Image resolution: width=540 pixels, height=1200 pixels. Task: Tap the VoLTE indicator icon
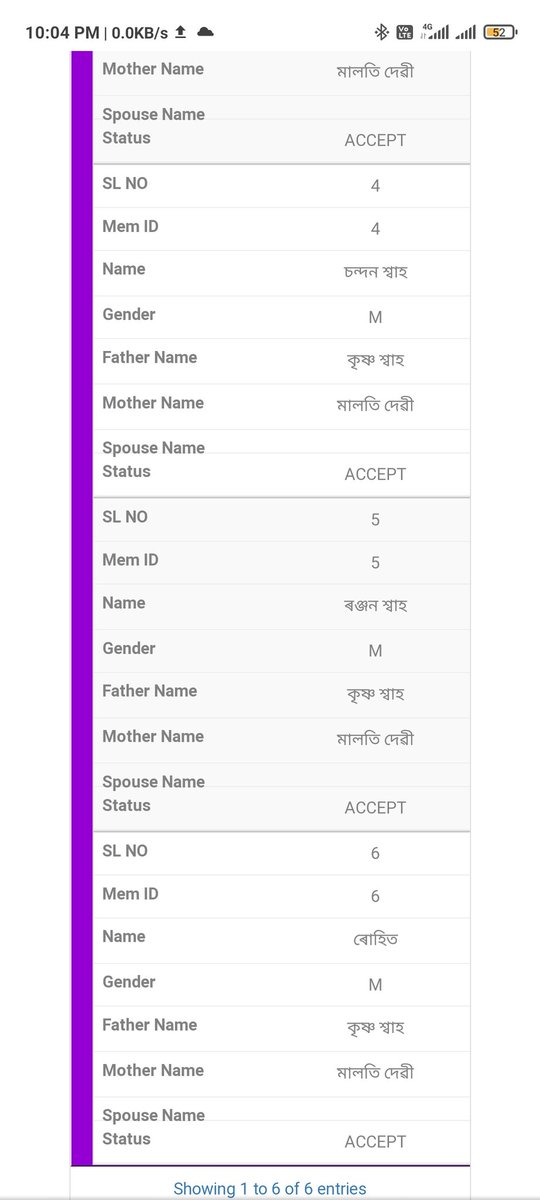405,32
